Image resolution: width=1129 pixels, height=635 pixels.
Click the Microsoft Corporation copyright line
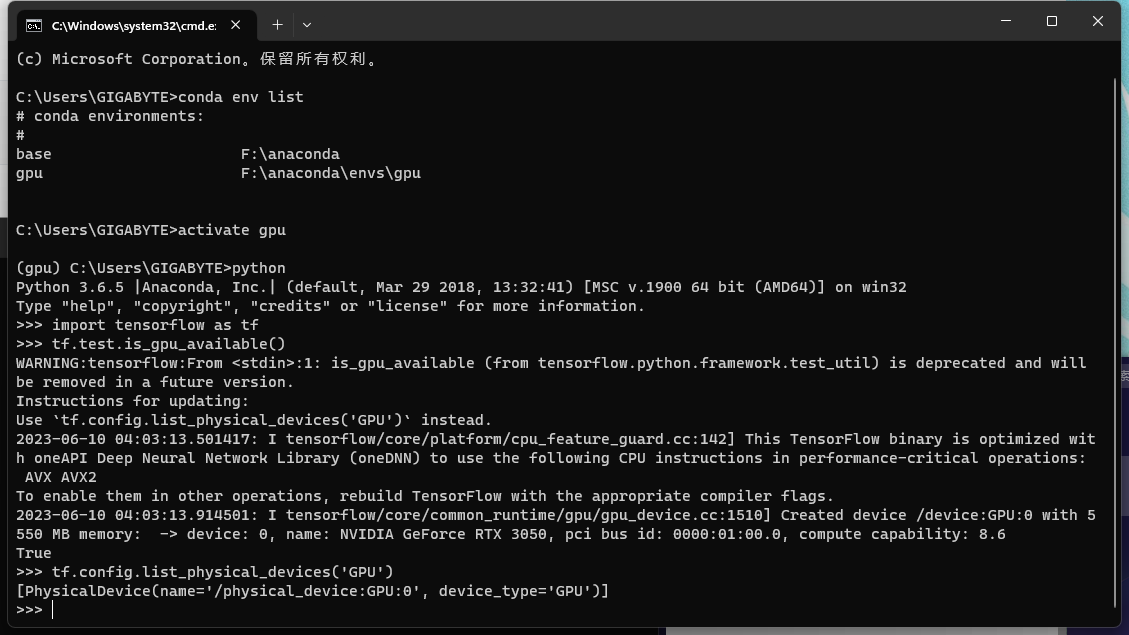(x=197, y=59)
